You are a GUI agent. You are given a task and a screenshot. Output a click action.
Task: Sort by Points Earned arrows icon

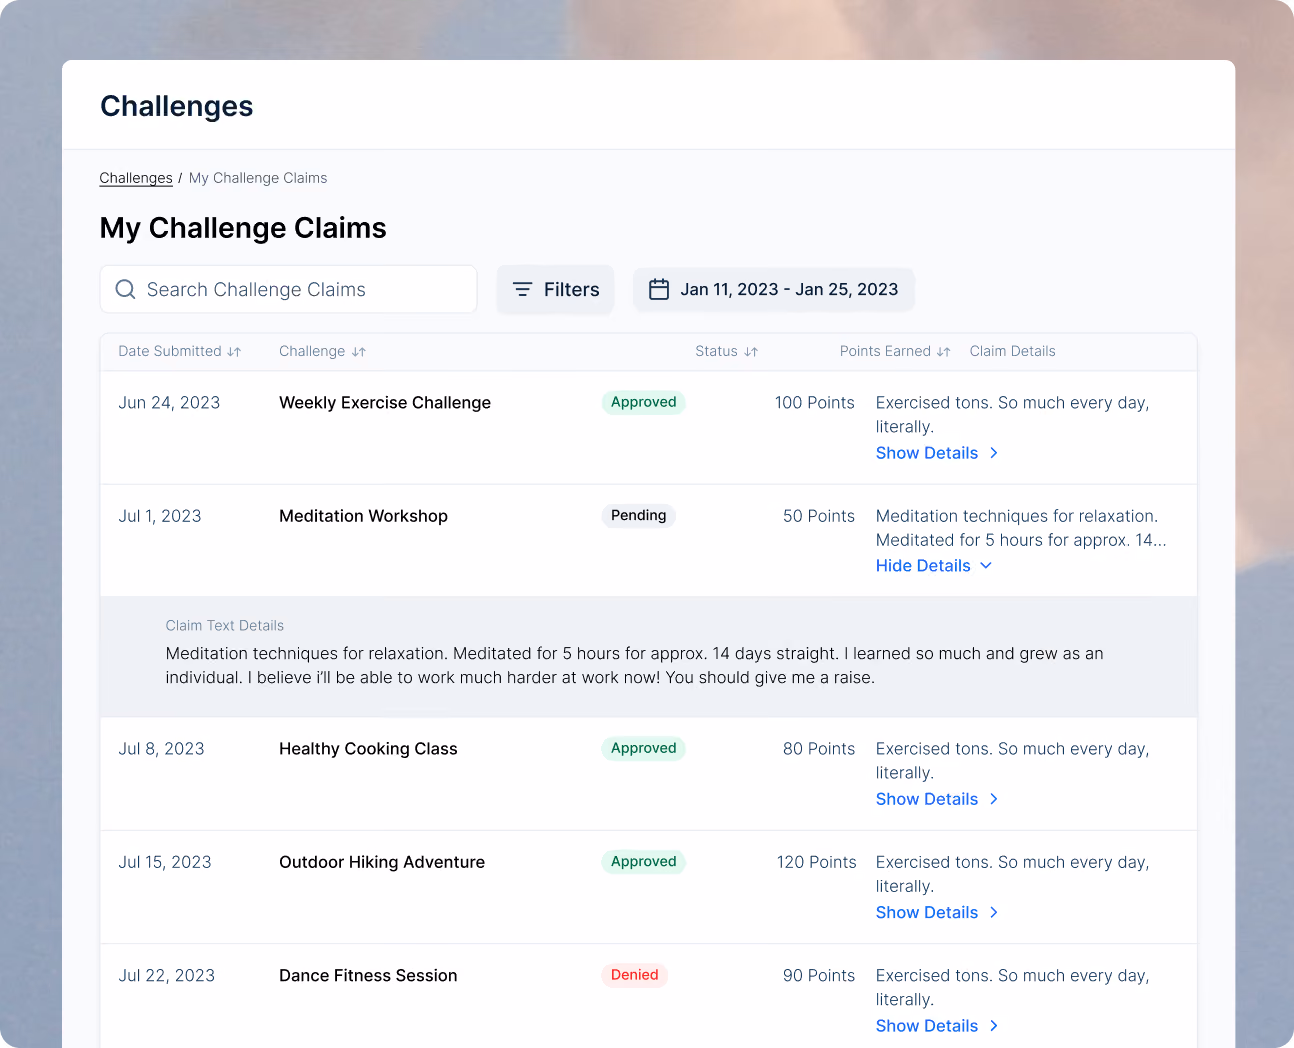(x=943, y=352)
